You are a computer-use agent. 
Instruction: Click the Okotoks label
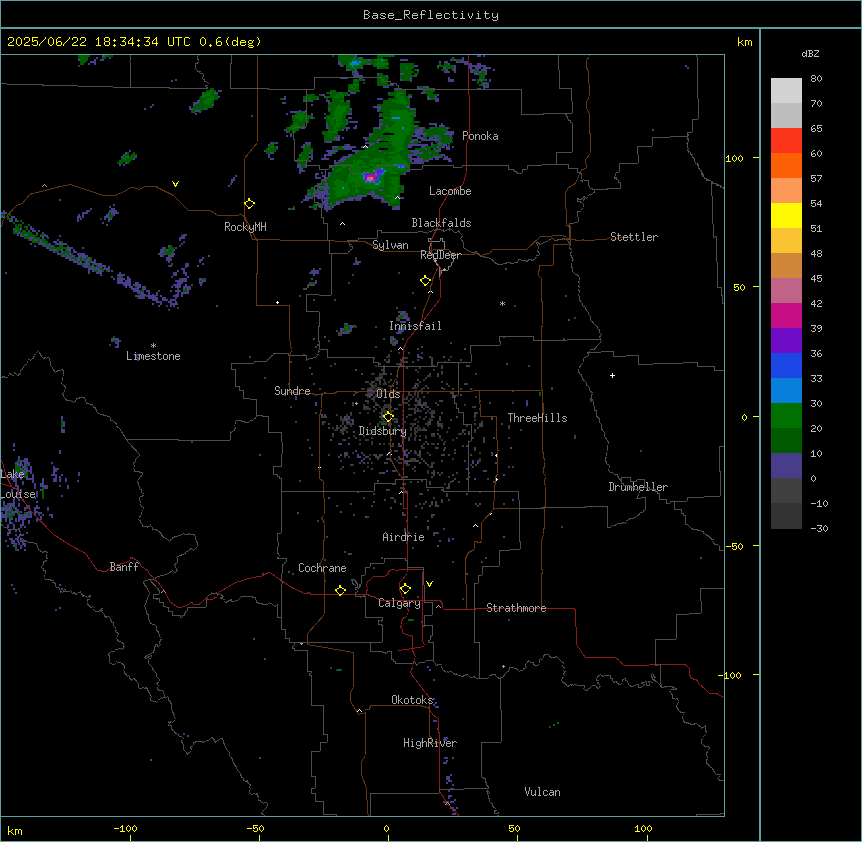(412, 700)
